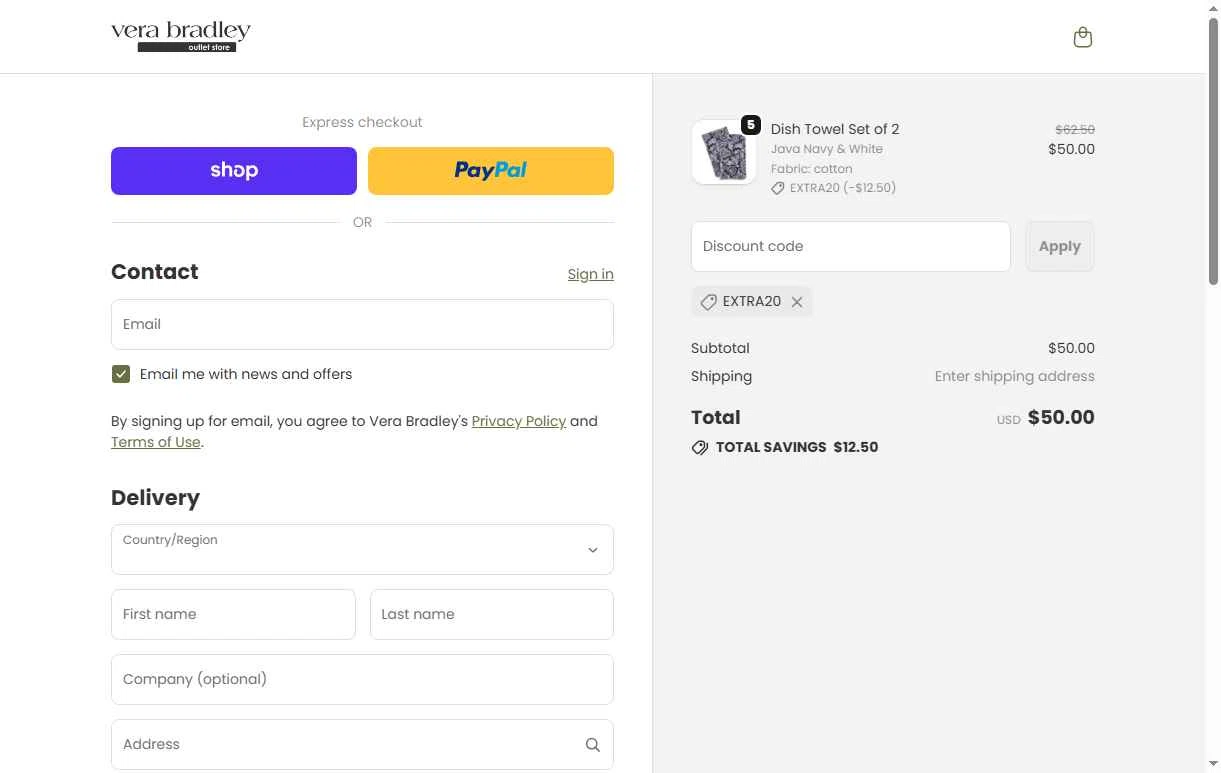This screenshot has height=773, width=1221.
Task: Click the total savings tag icon
Action: point(700,448)
